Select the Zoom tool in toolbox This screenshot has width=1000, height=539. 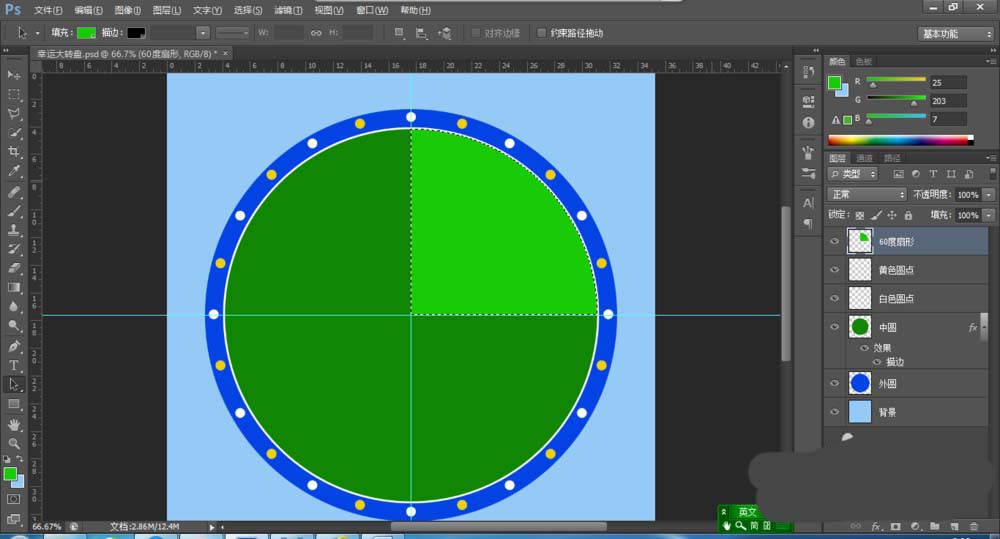13,444
